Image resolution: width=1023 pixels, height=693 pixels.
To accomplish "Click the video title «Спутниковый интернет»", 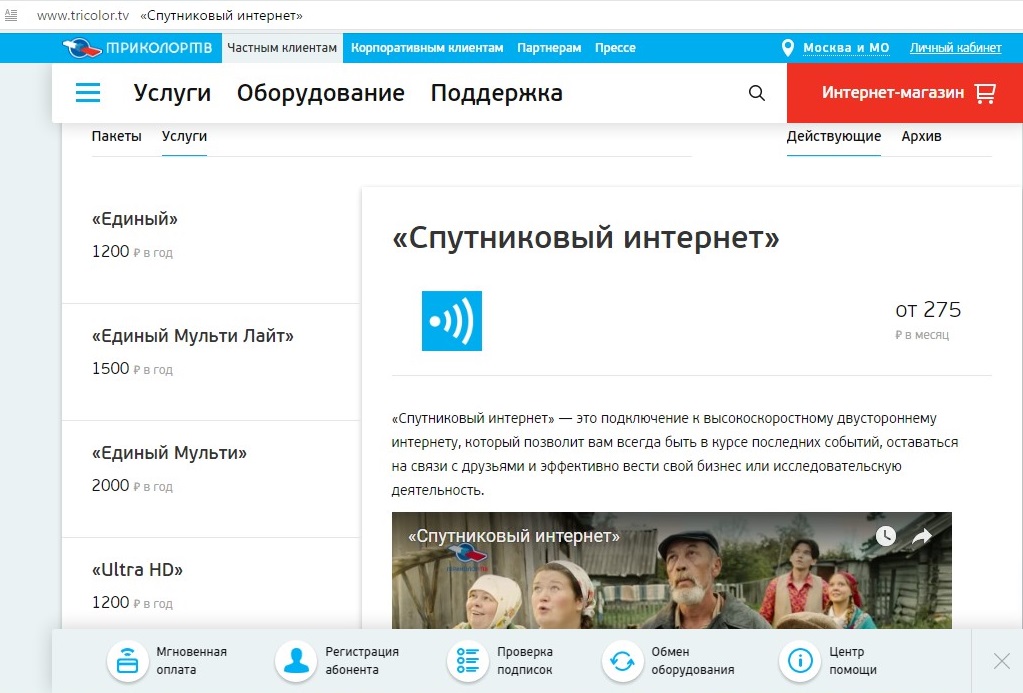I will click(x=514, y=536).
